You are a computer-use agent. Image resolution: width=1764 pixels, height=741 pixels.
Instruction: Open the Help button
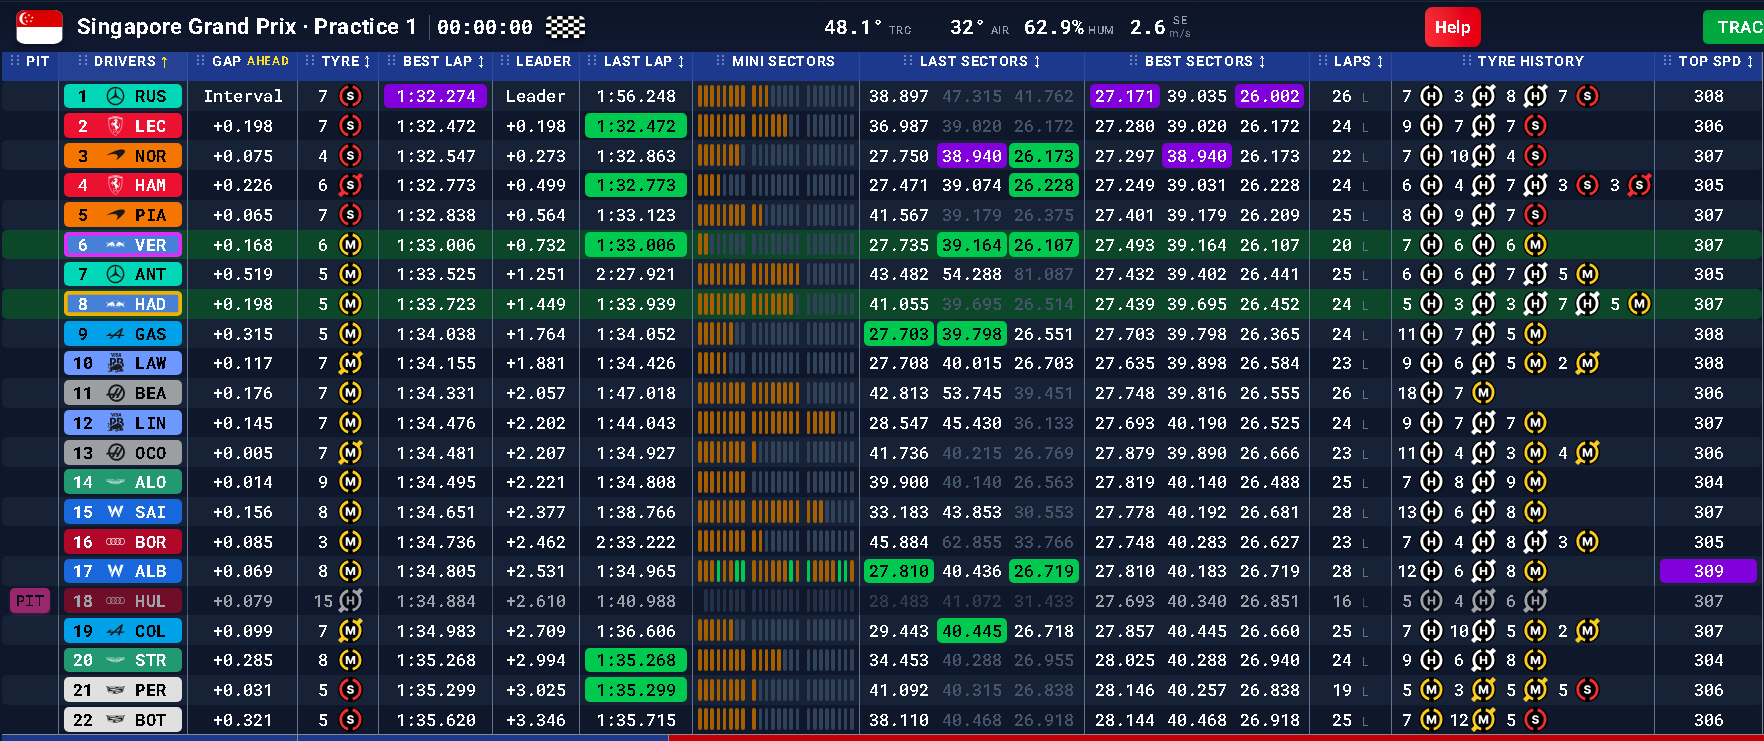click(1452, 27)
